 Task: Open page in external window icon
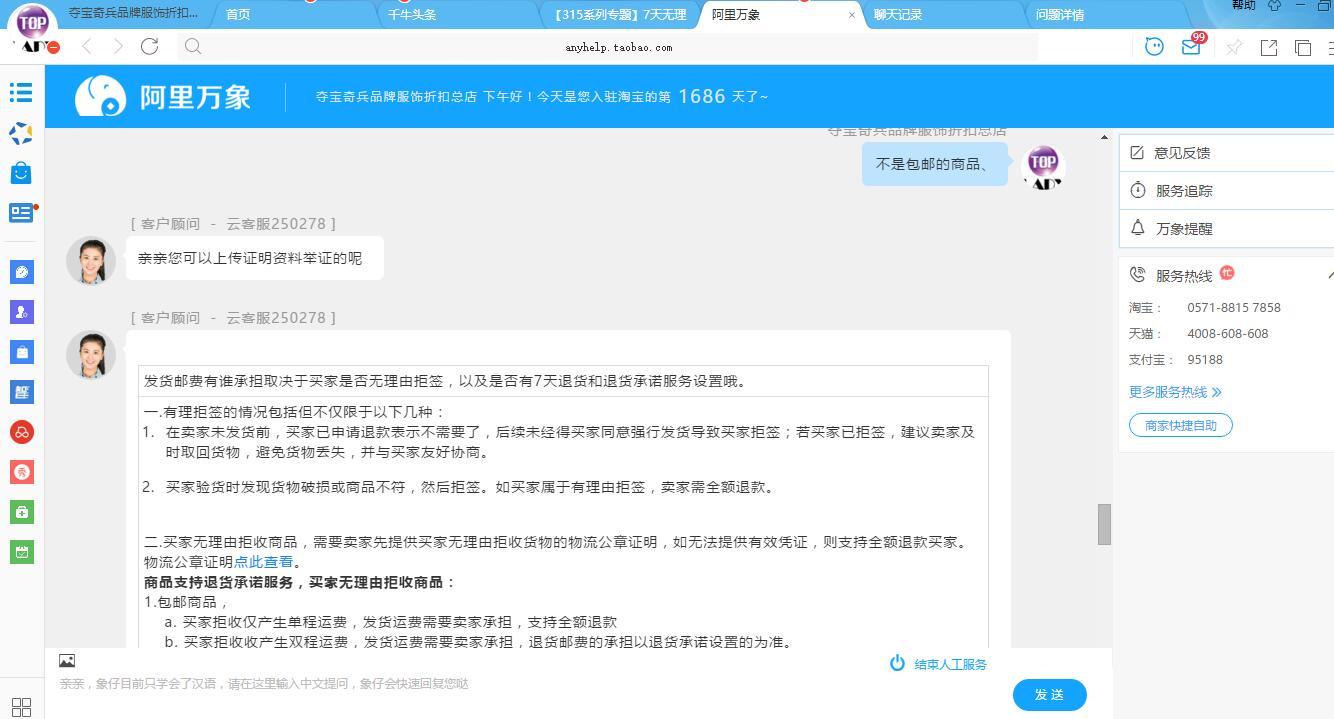[x=1269, y=47]
